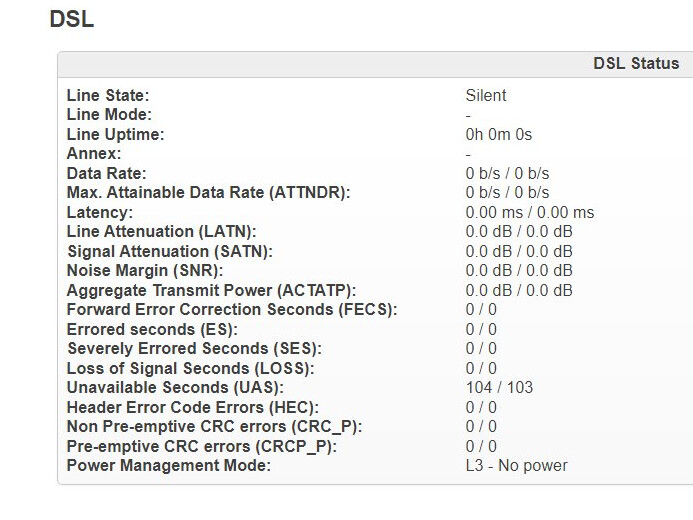Click the Silent line state value
693x520 pixels.
(486, 95)
